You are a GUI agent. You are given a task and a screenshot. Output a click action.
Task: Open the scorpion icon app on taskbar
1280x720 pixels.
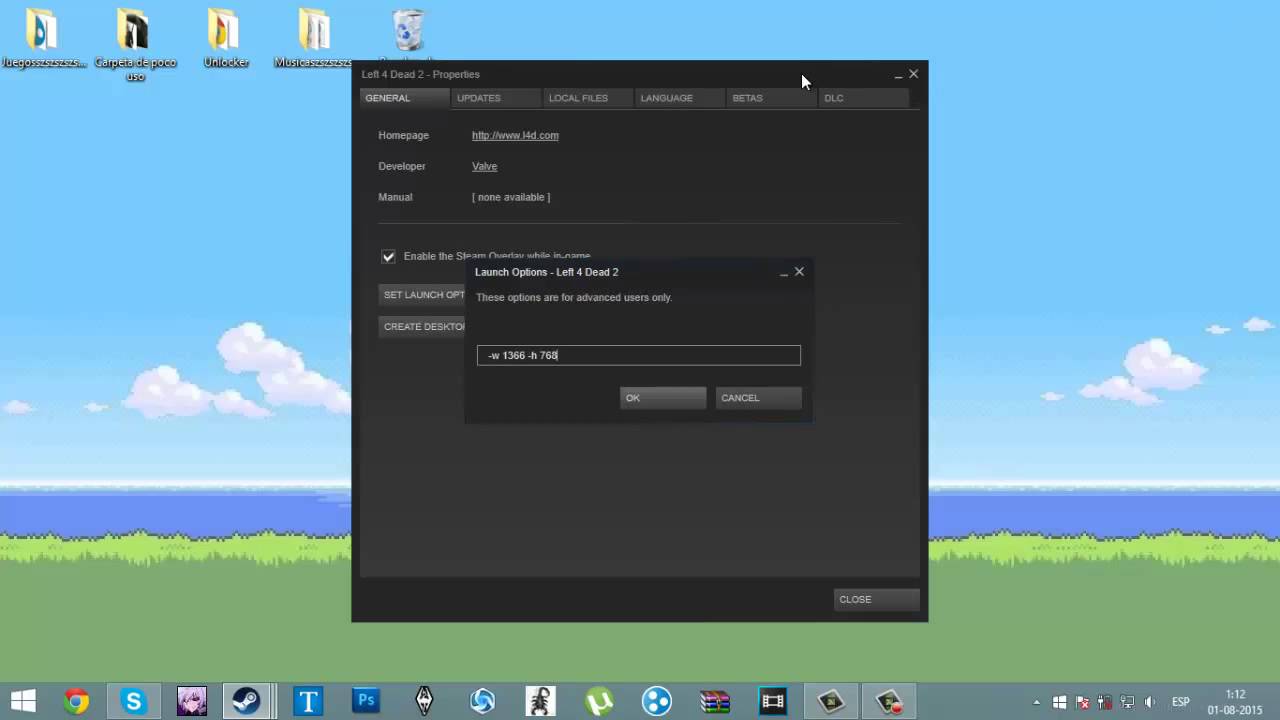(541, 701)
